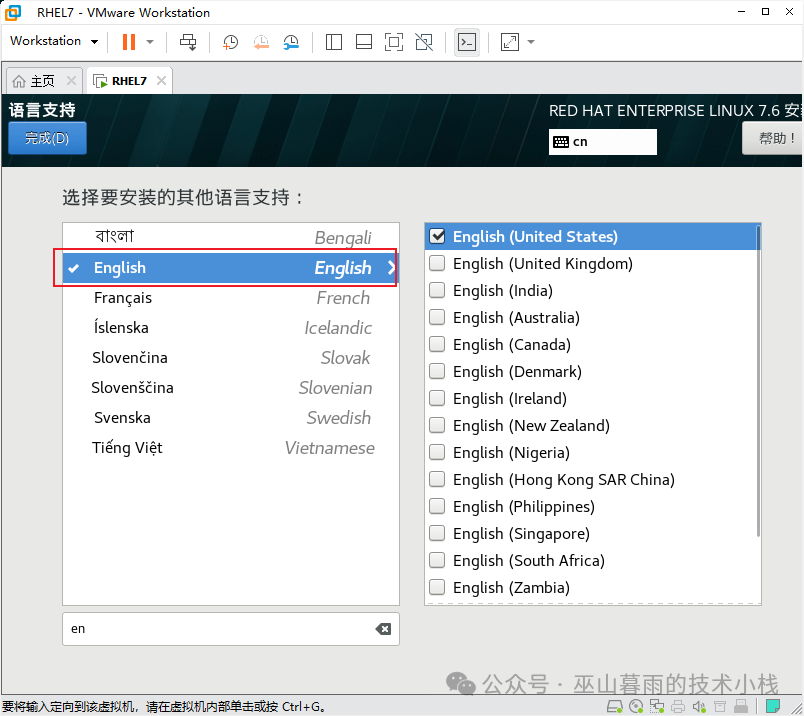Click the pause virtual machine icon

pyautogui.click(x=129, y=42)
